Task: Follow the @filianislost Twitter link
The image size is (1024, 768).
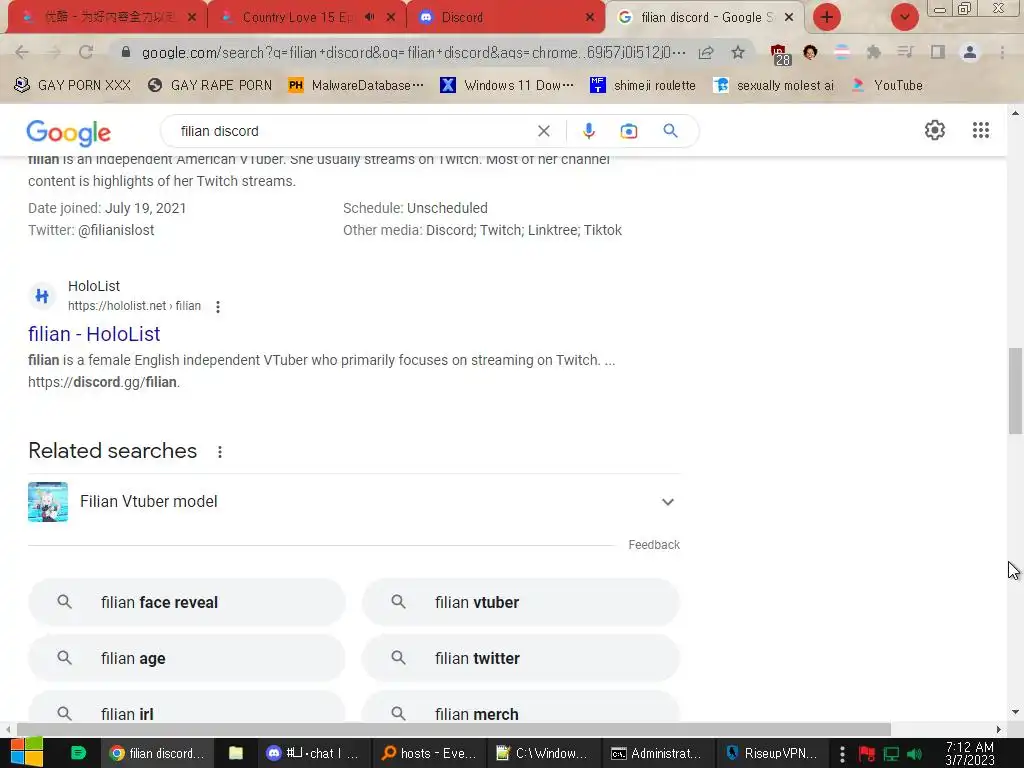Action: 116,231
